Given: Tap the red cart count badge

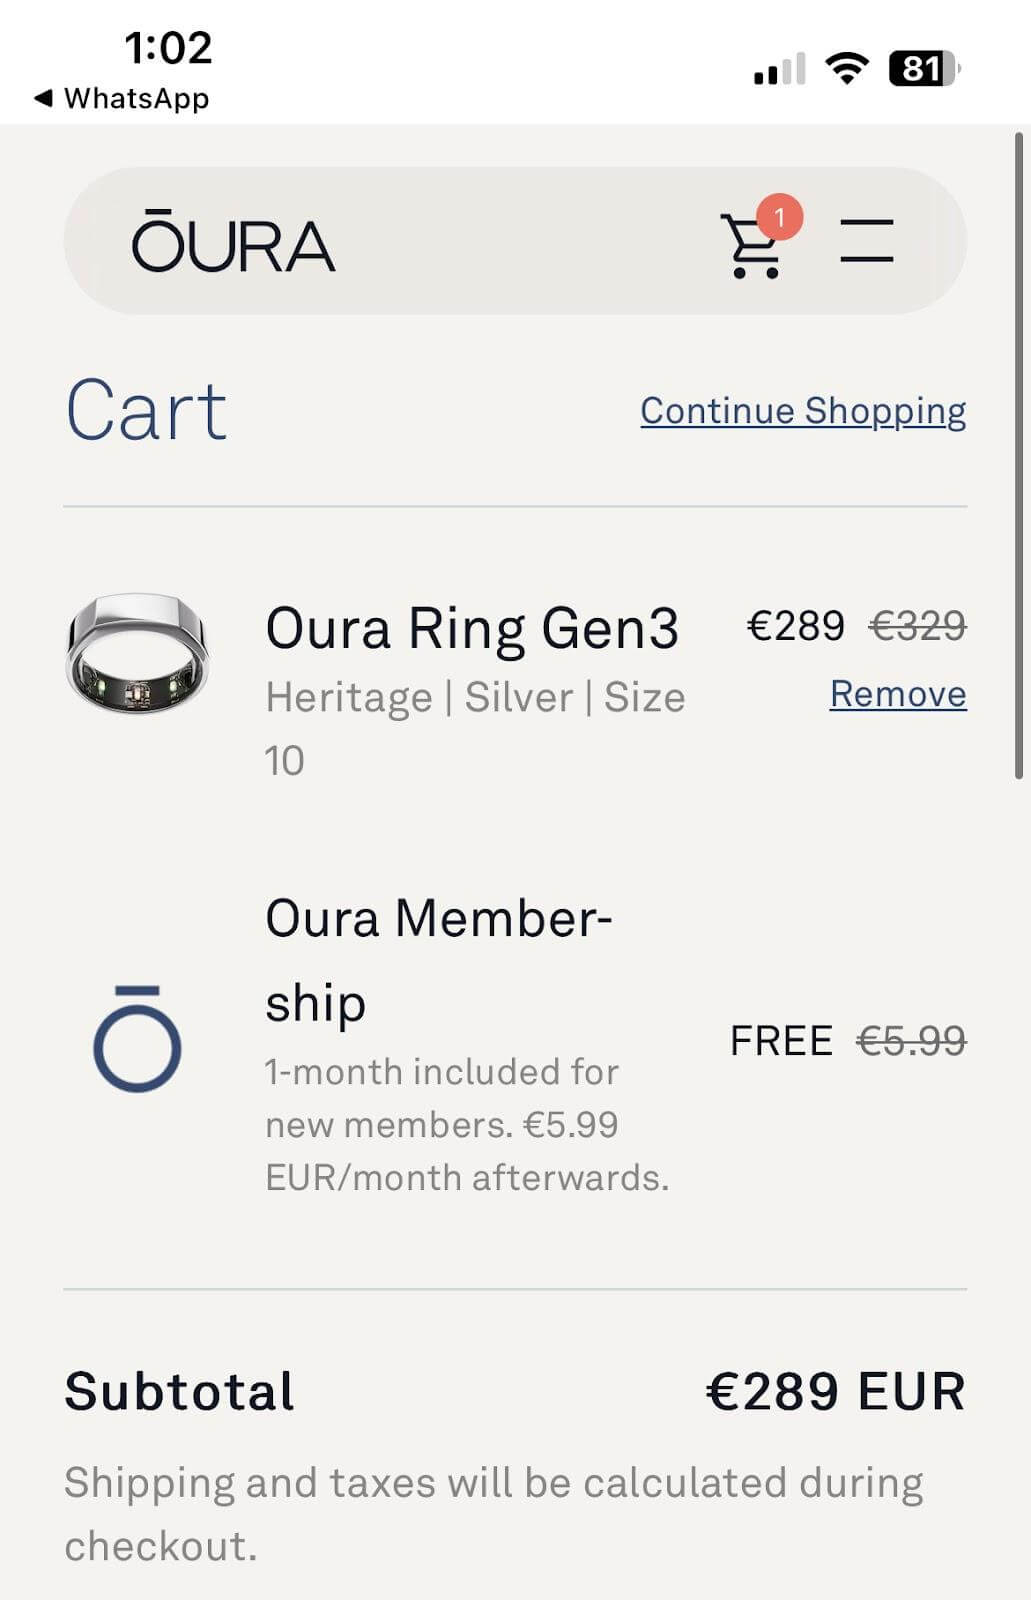Looking at the screenshot, I should click(x=780, y=216).
